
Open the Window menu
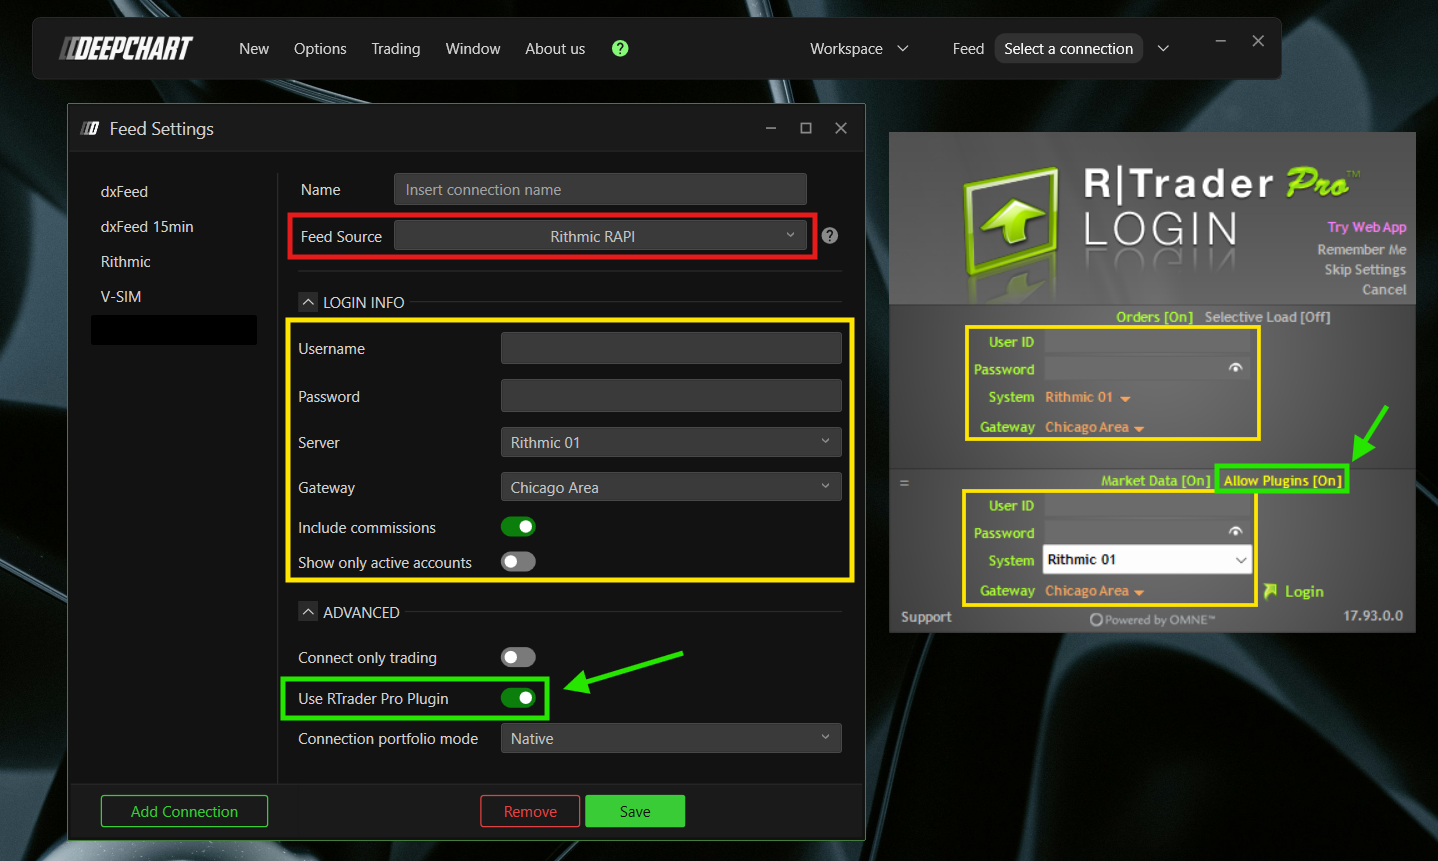[473, 48]
